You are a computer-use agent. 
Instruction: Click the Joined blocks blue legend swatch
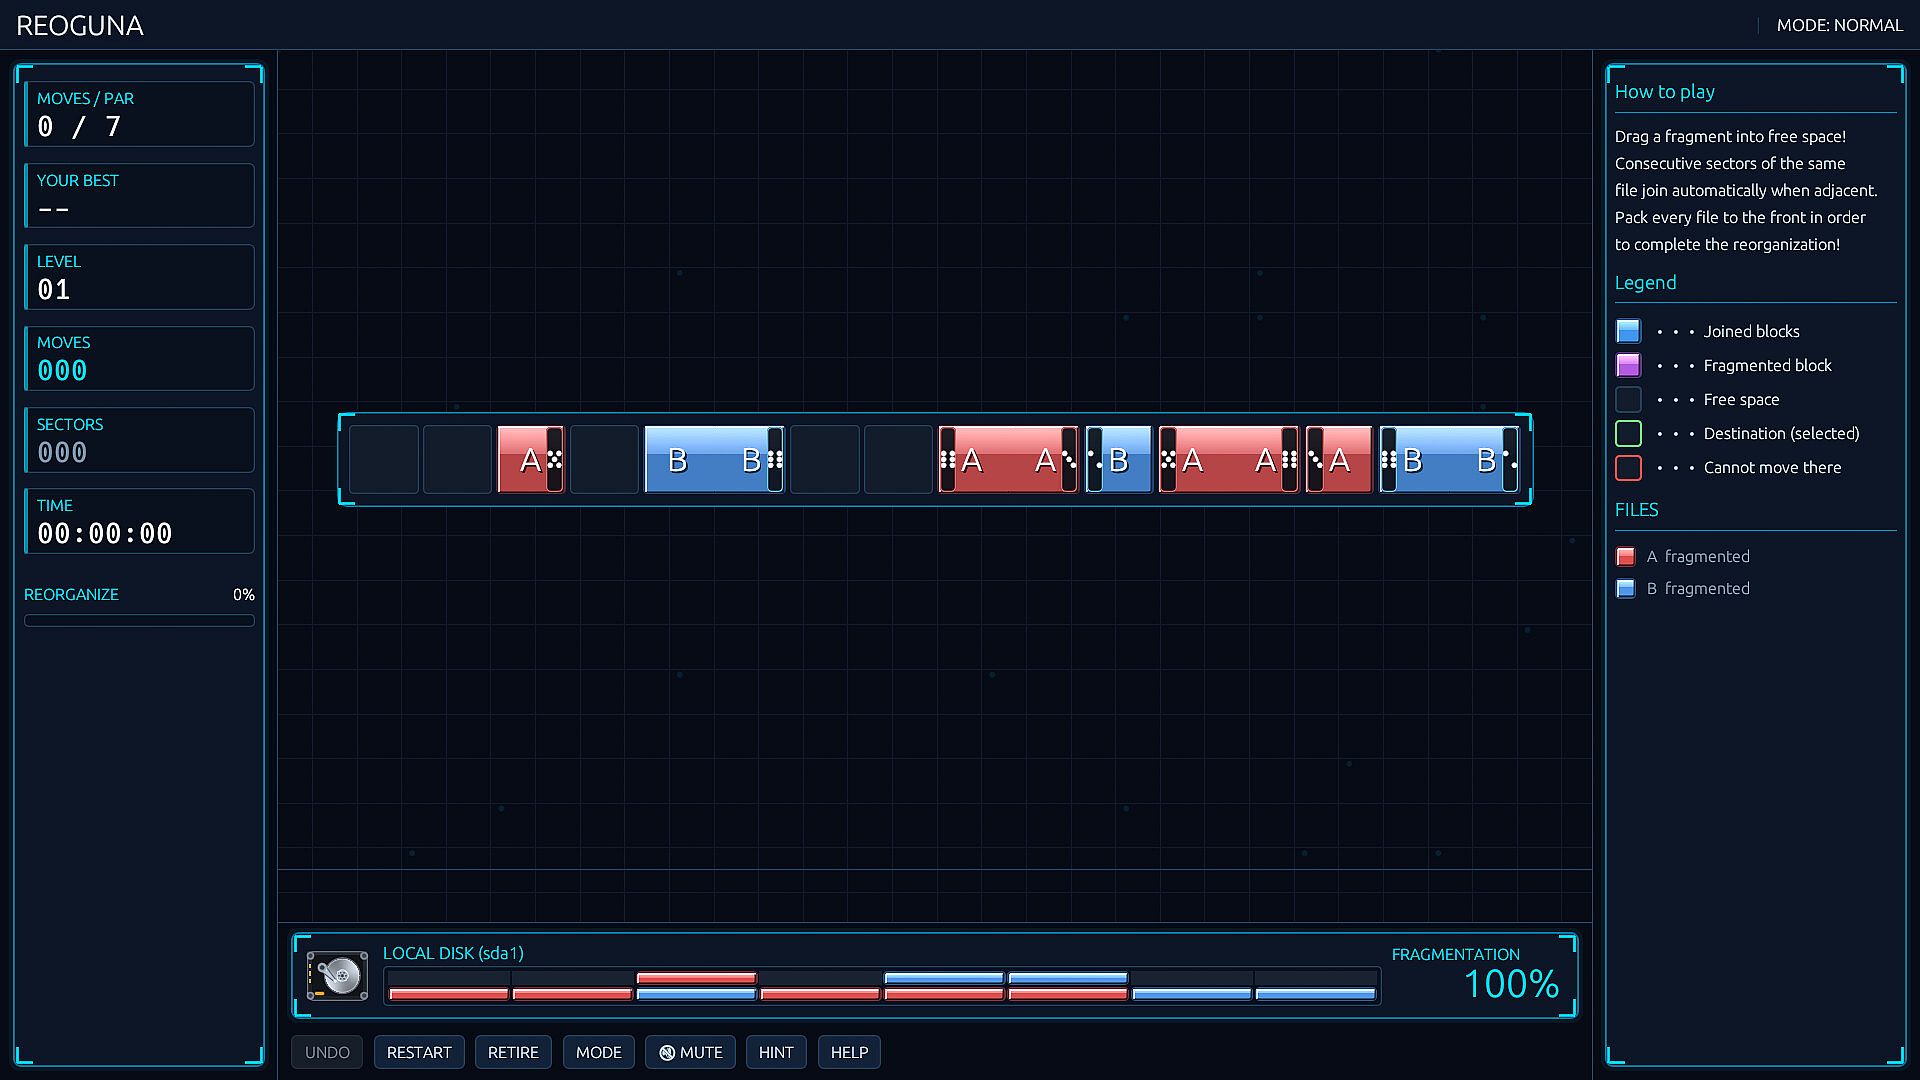pos(1628,331)
